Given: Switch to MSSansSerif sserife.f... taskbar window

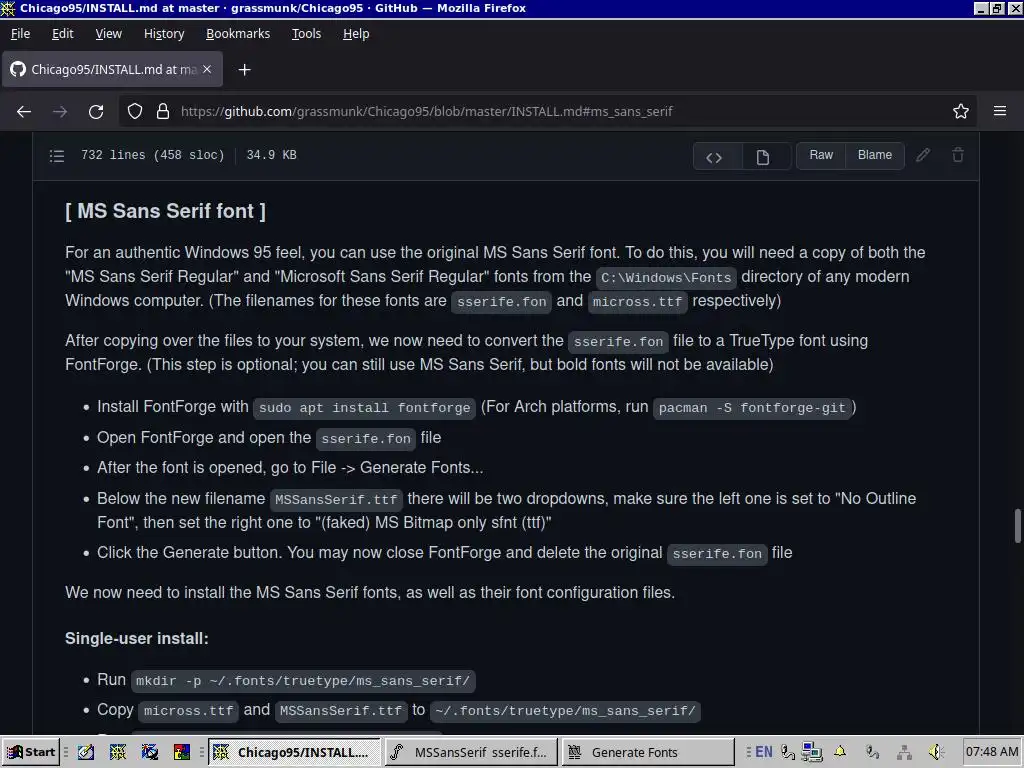Looking at the screenshot, I should 471,752.
